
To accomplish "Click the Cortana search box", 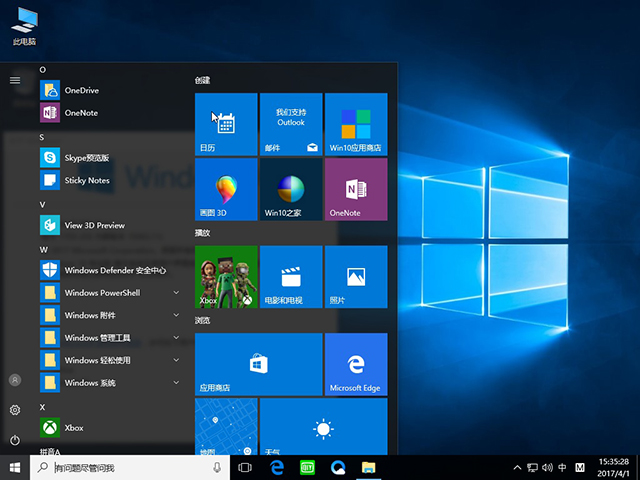I will click(130, 468).
